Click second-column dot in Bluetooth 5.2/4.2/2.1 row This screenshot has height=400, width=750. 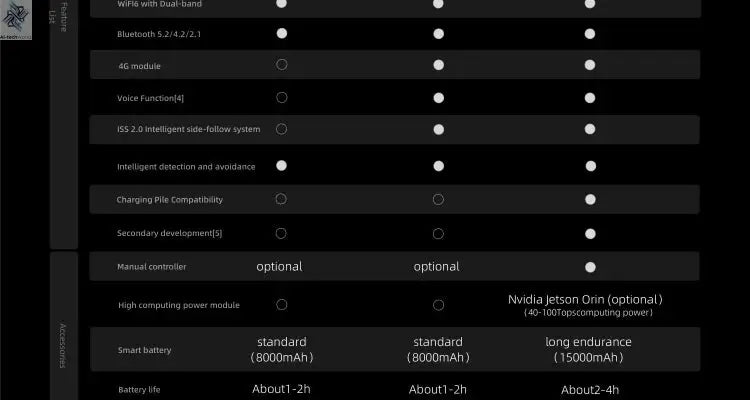(438, 34)
